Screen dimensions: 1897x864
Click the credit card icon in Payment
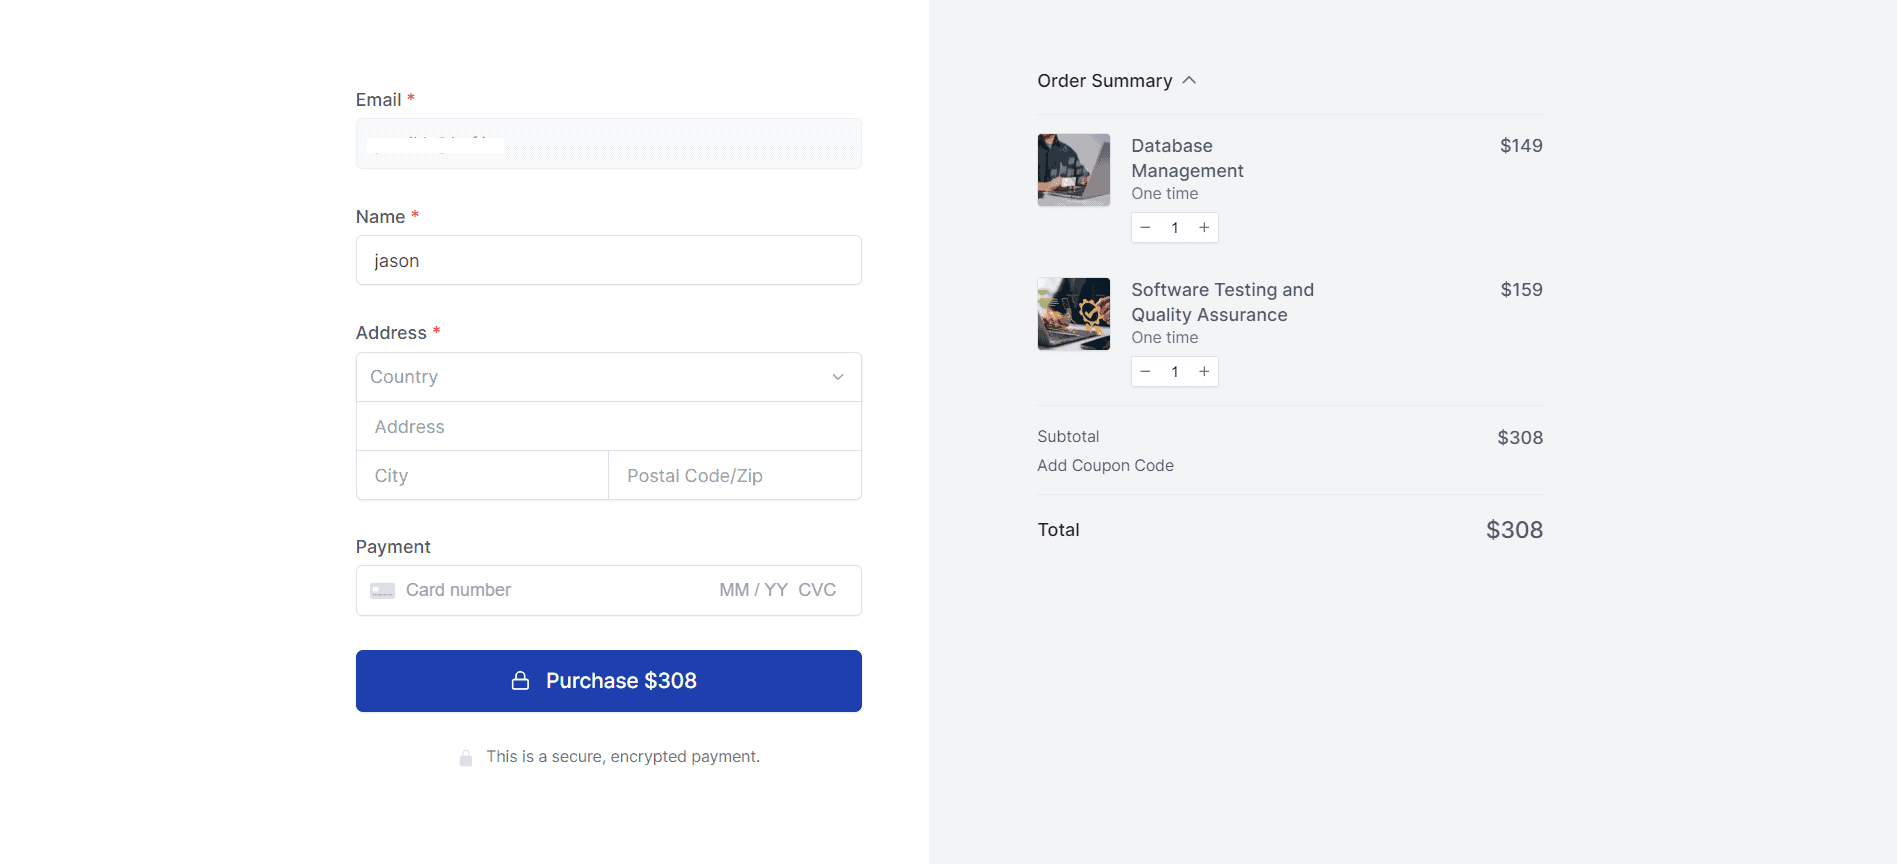coord(382,591)
